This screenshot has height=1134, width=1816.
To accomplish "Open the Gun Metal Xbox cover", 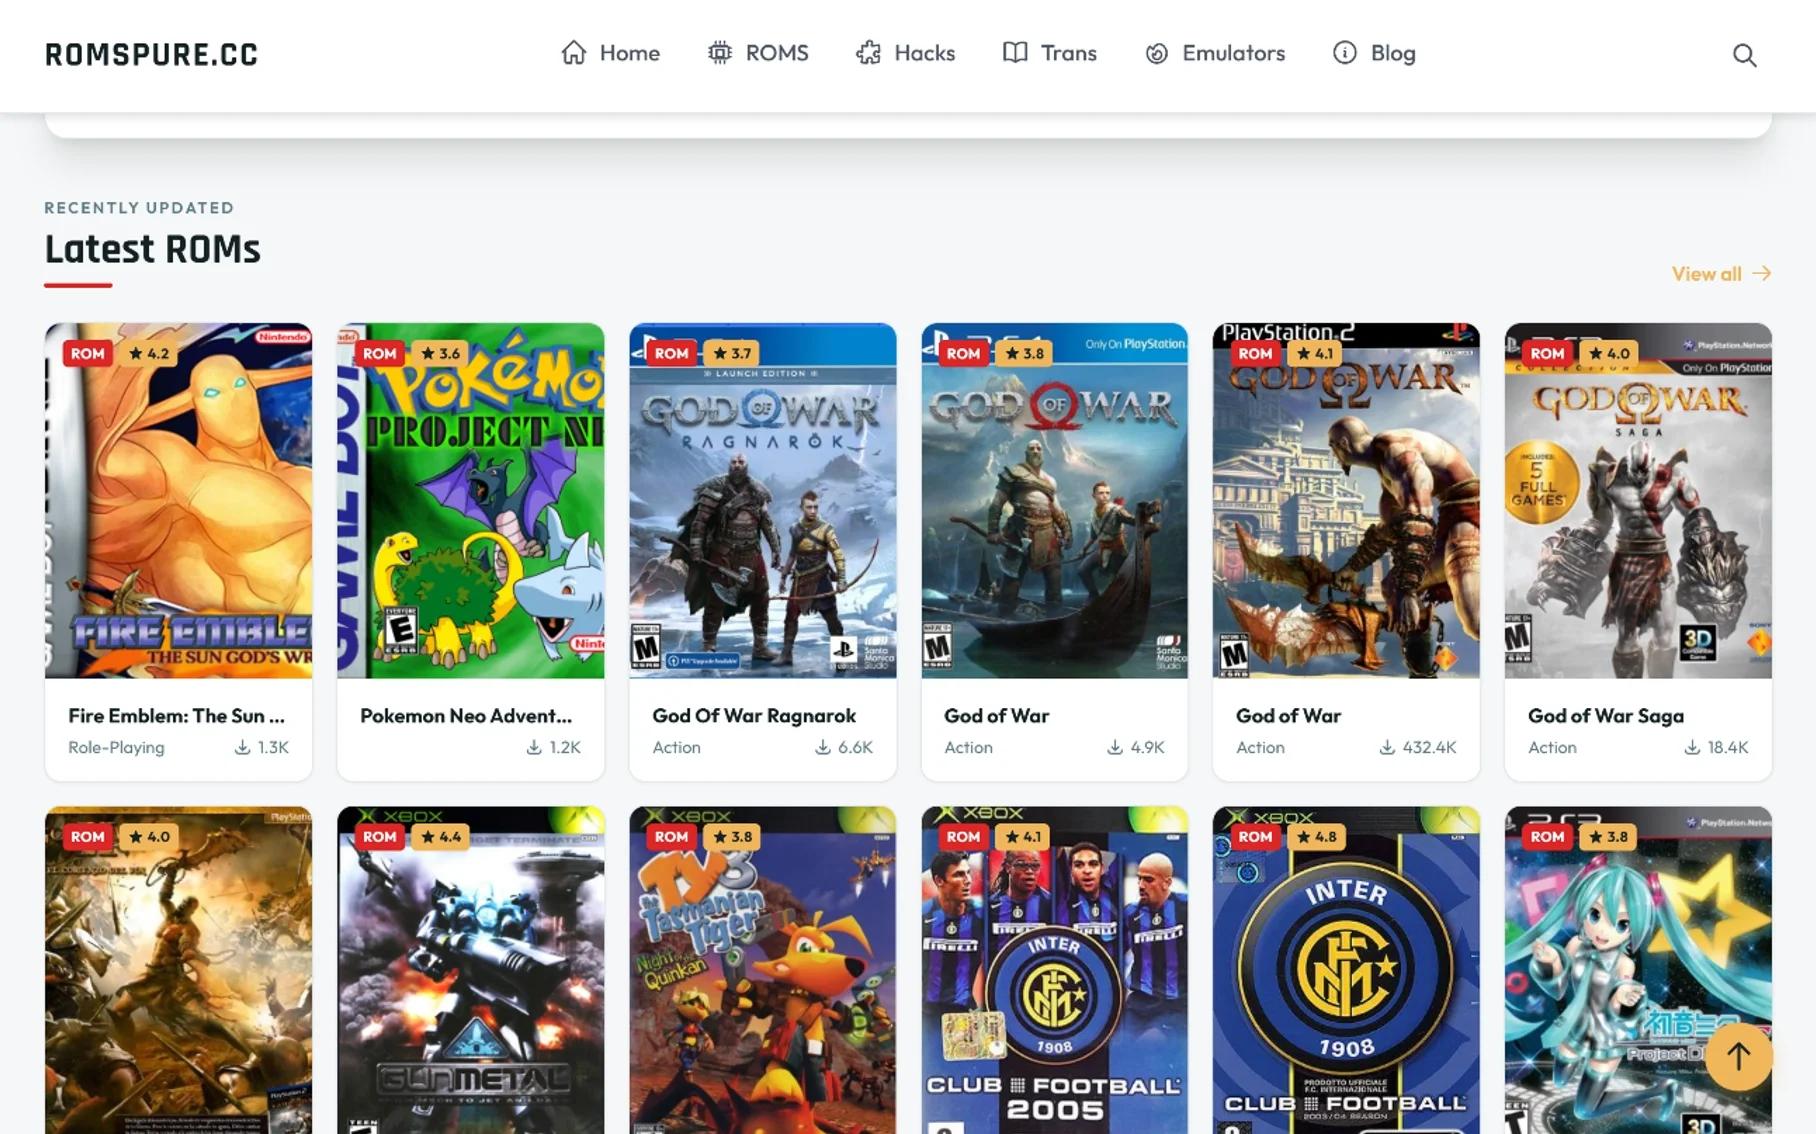I will pos(471,970).
